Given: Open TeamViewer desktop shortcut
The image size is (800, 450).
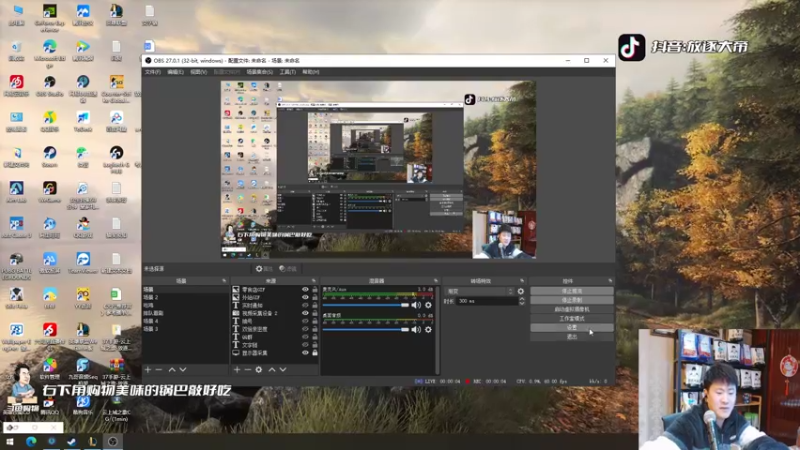Looking at the screenshot, I should (83, 263).
